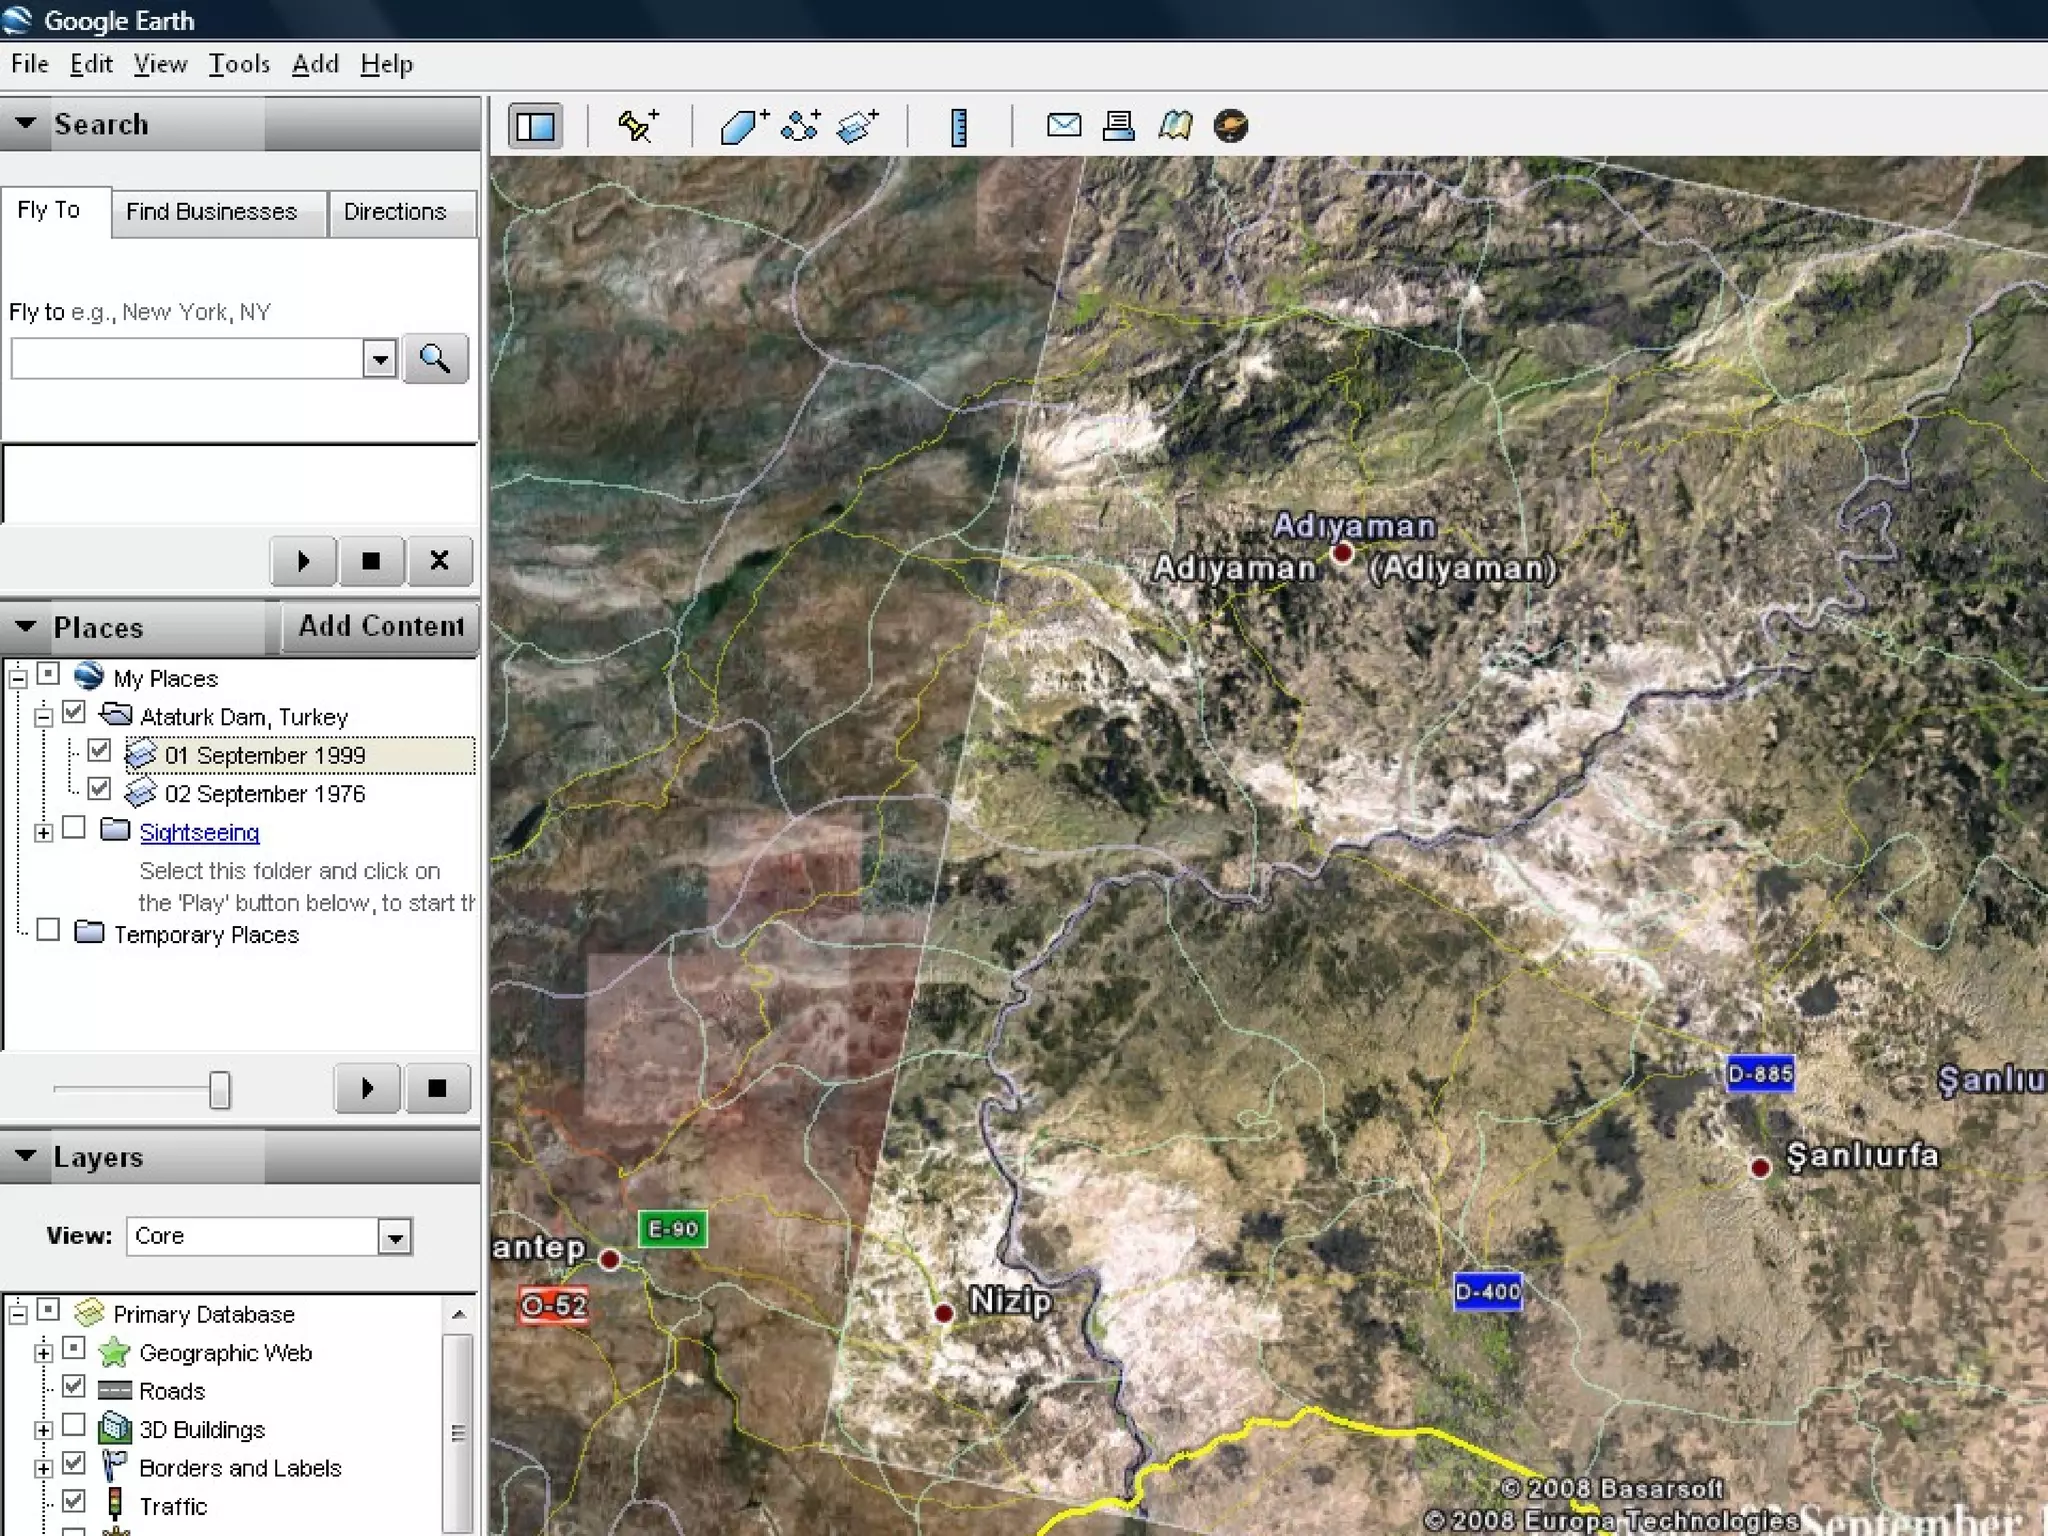This screenshot has height=1536, width=2048.
Task: Uncheck the 02 September 1976 overlay
Action: point(99,789)
